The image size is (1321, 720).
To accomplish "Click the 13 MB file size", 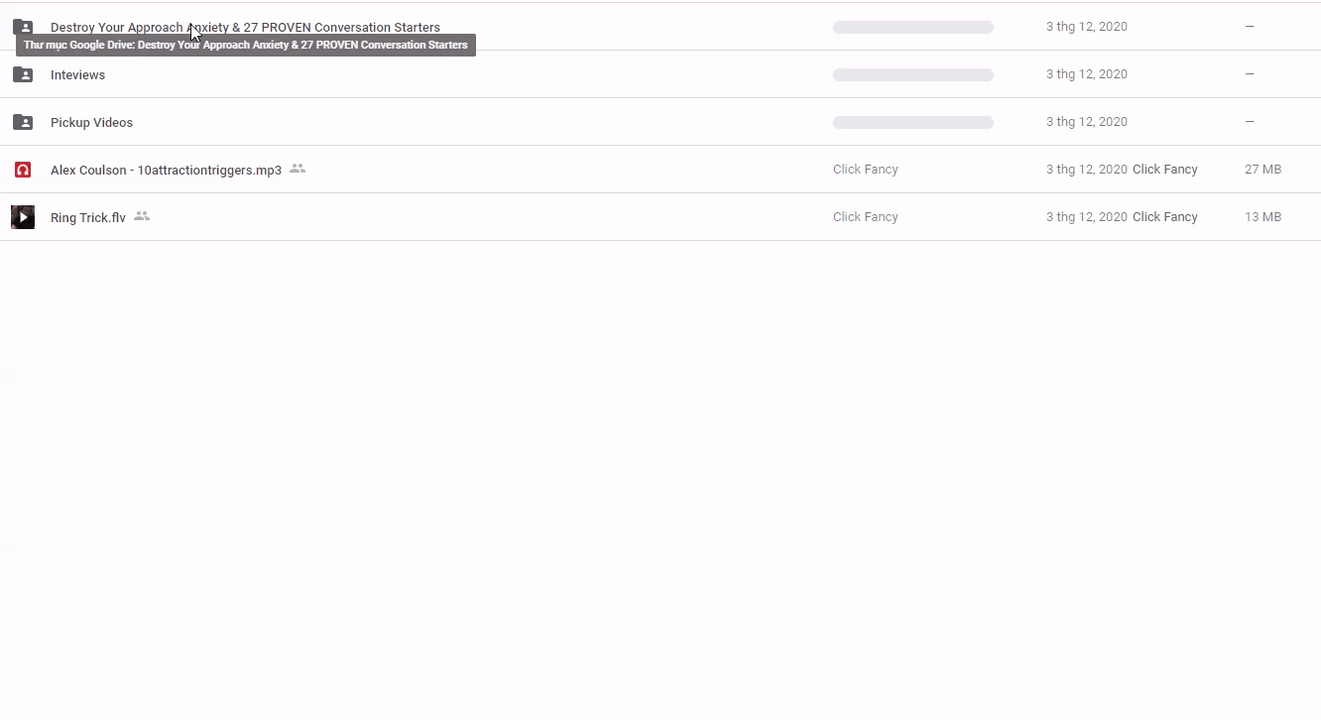I will [1263, 216].
